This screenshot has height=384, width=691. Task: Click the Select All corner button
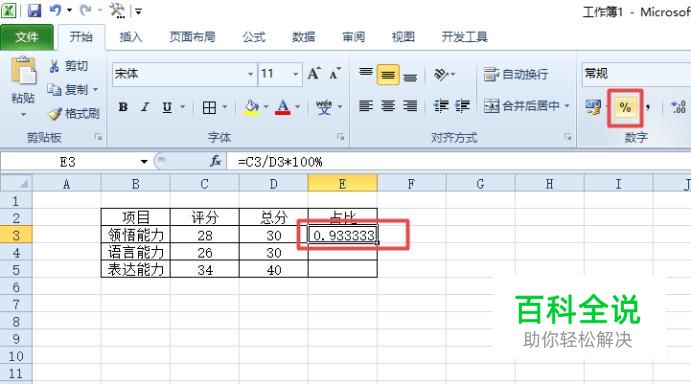[16, 183]
